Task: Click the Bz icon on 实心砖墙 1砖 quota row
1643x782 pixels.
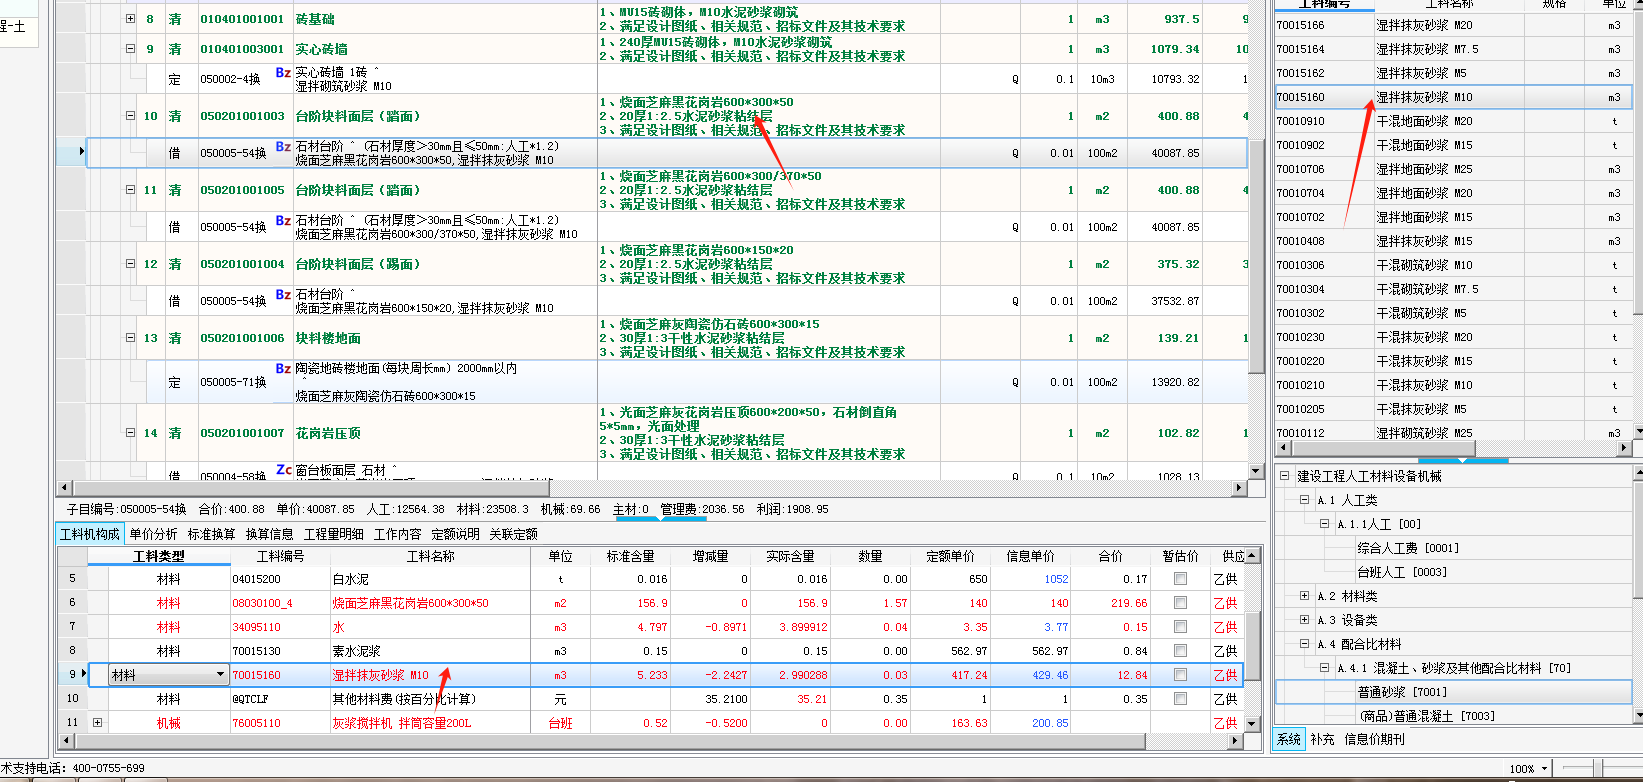Action: pyautogui.click(x=283, y=73)
